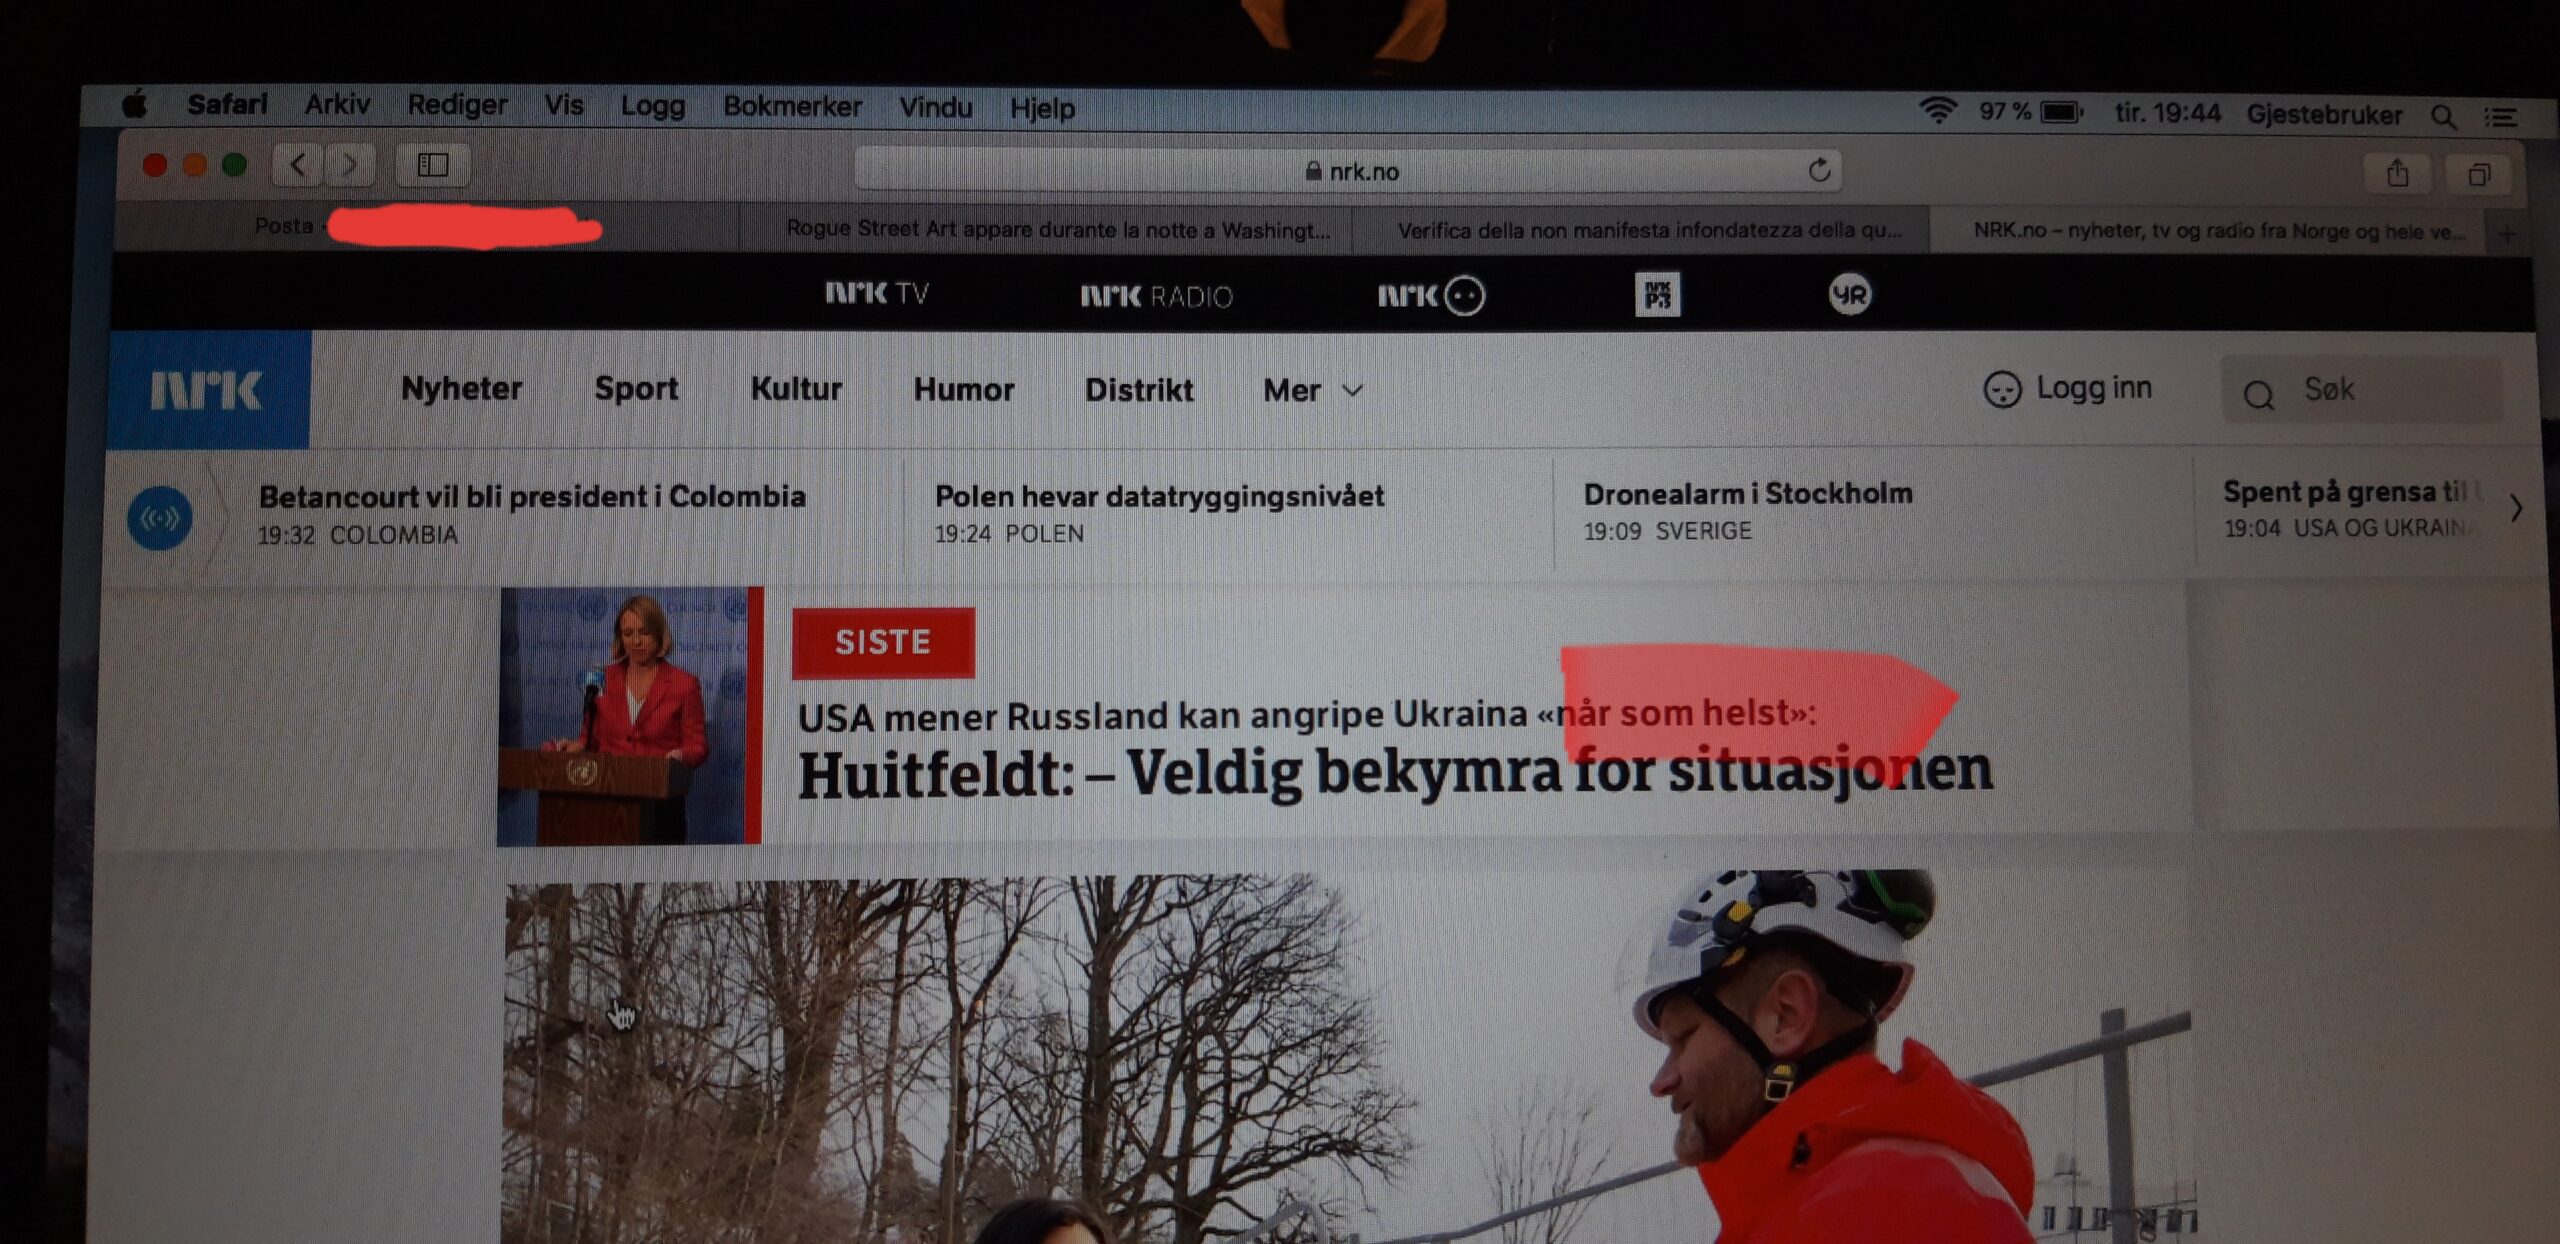Click the SISTE red label
This screenshot has width=2560, height=1244.
coord(883,642)
